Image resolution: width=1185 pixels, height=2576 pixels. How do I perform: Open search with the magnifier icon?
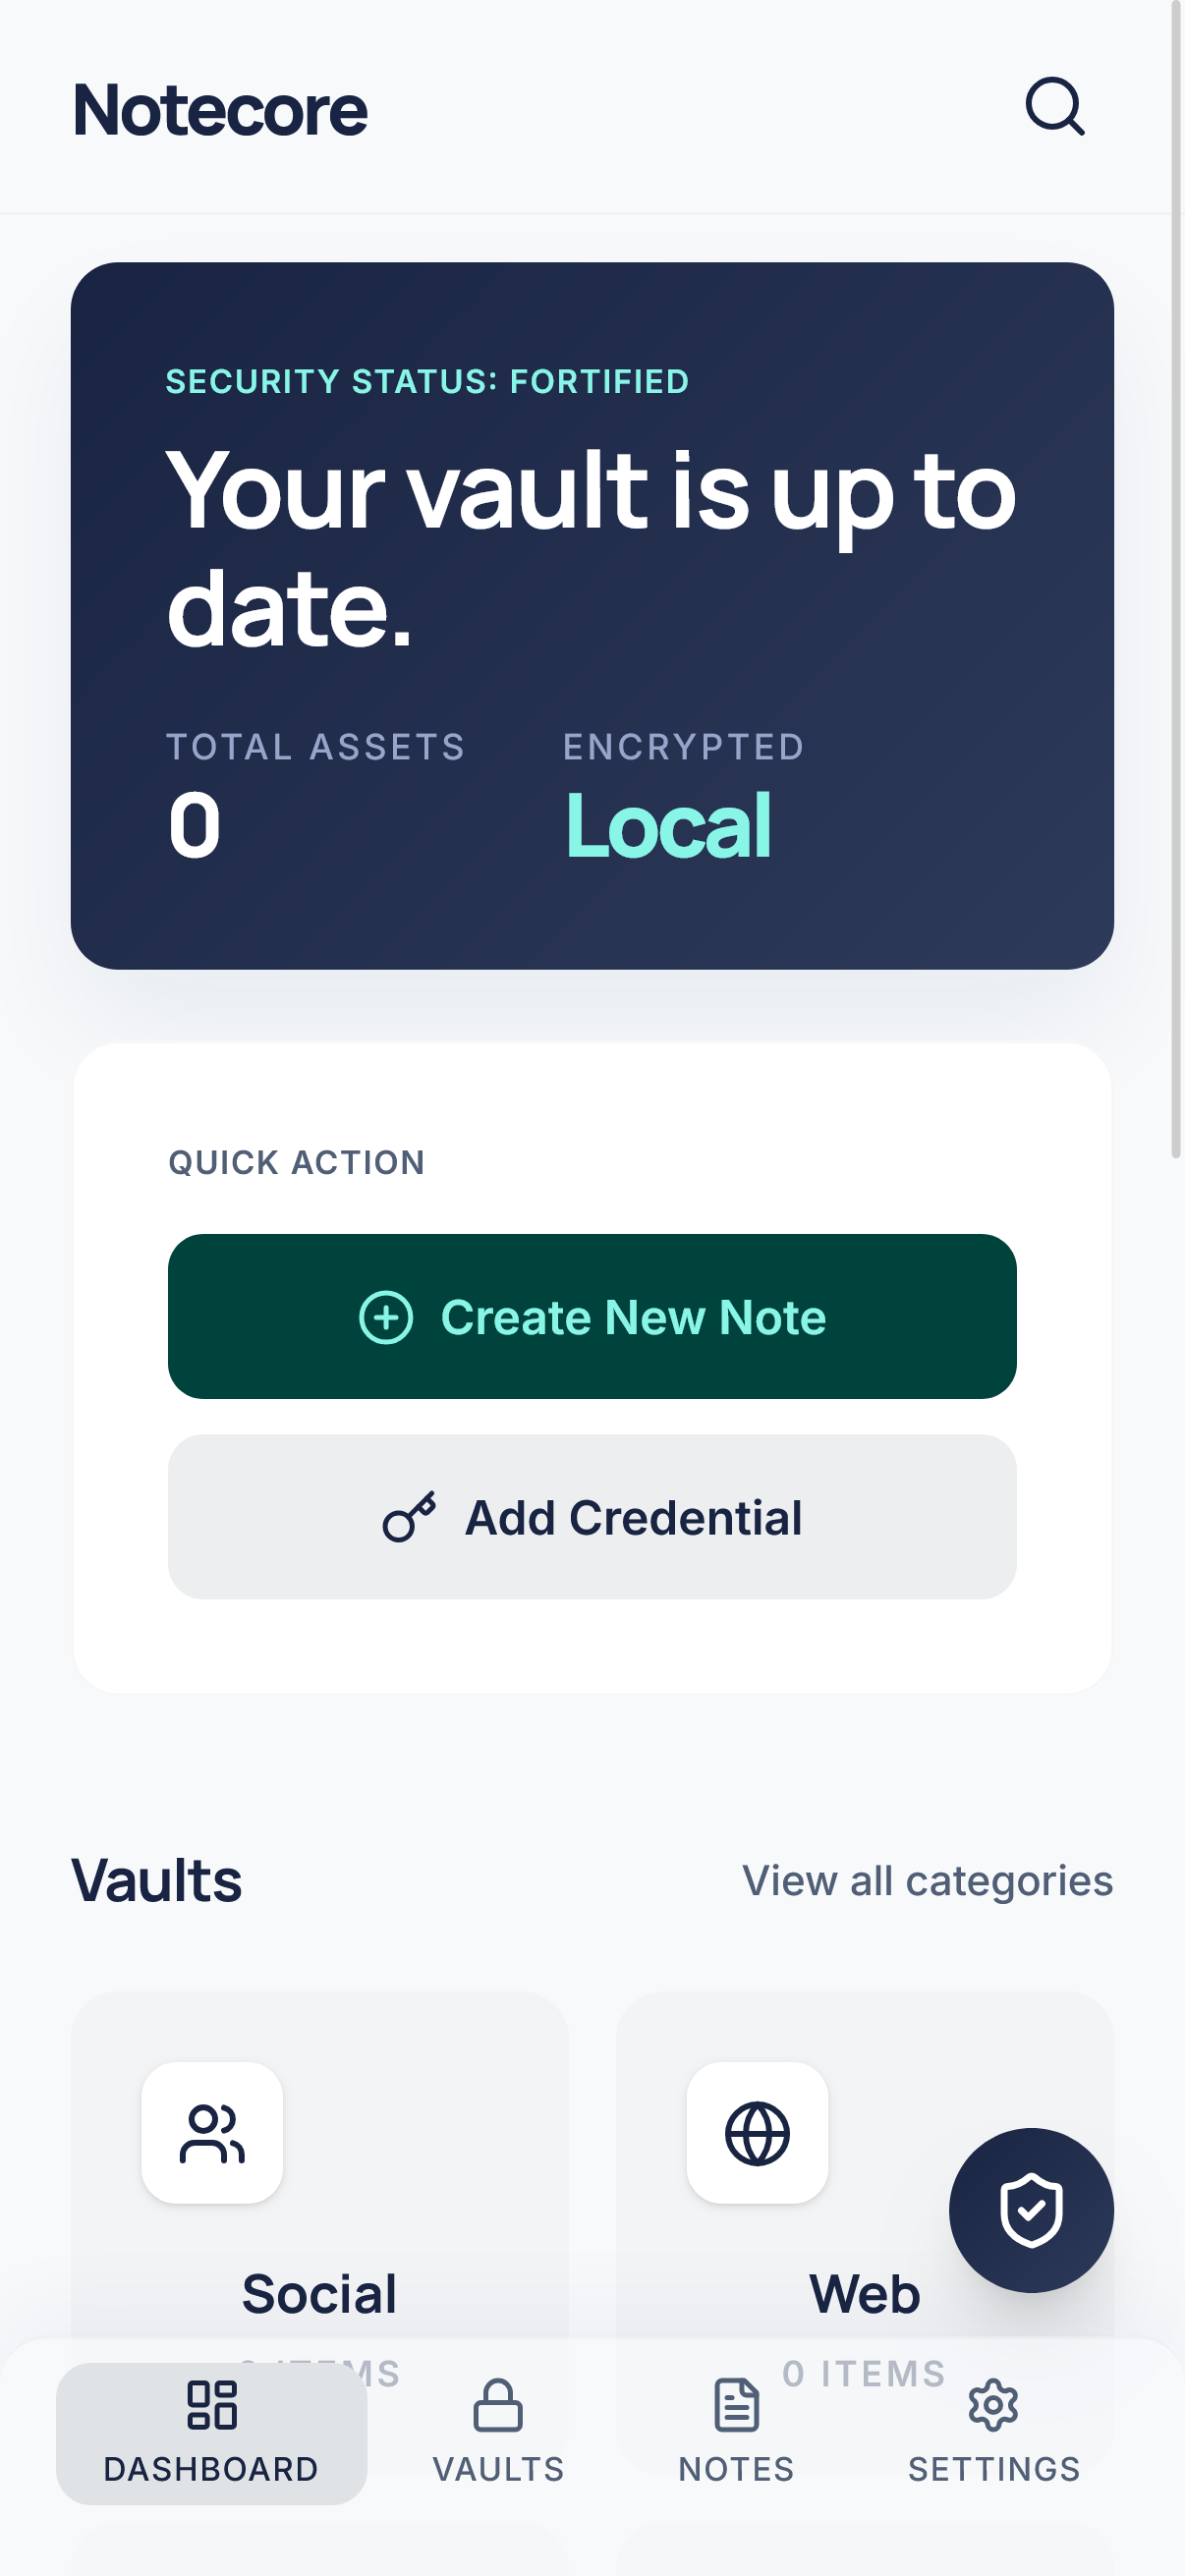tap(1054, 106)
